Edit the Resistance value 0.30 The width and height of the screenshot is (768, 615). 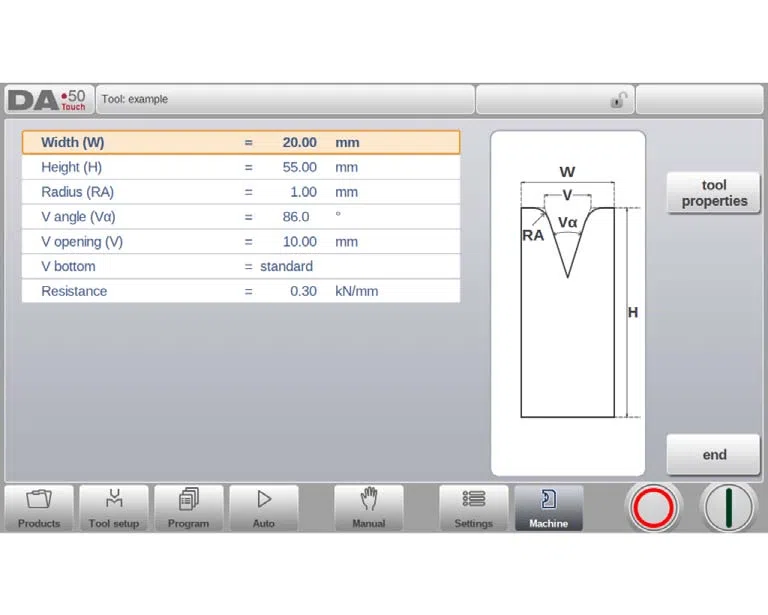303,291
